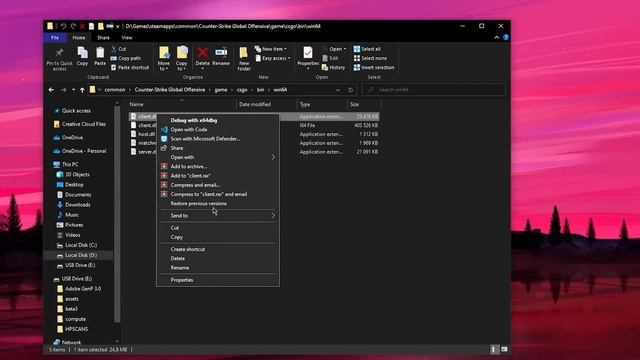Select the host.dll file row

(x=254, y=134)
